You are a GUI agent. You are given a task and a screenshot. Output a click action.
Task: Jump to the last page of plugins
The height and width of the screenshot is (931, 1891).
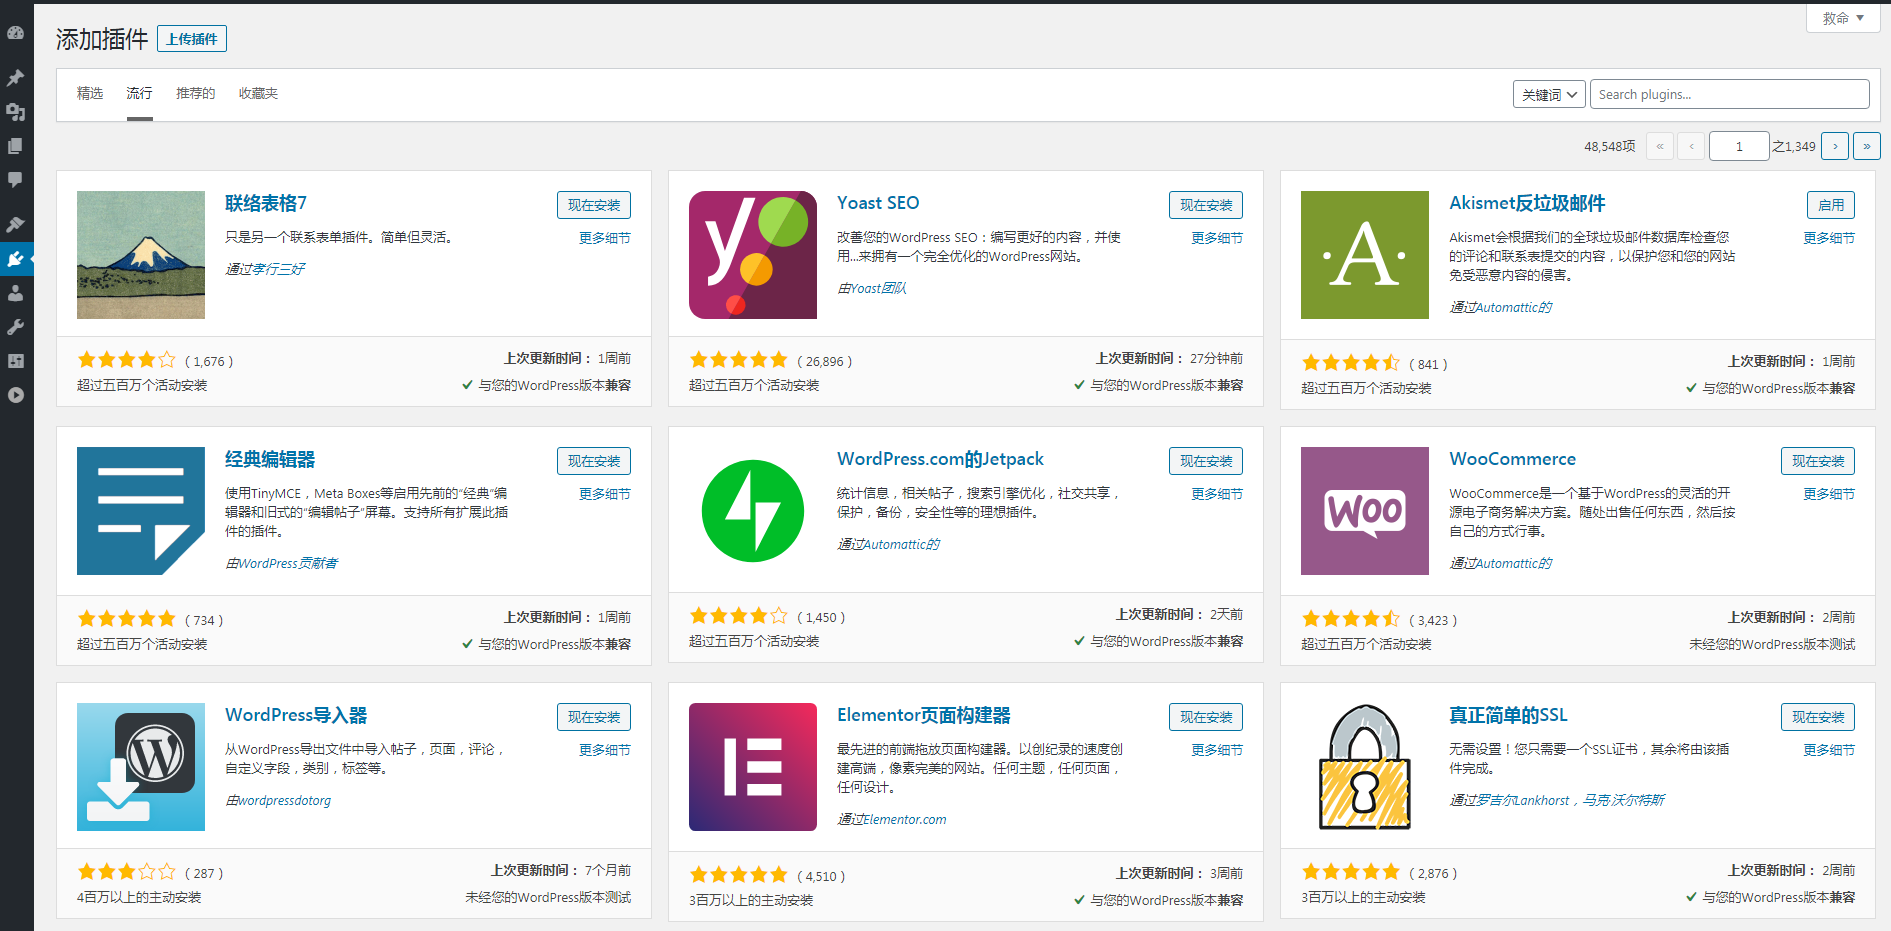pyautogui.click(x=1867, y=146)
